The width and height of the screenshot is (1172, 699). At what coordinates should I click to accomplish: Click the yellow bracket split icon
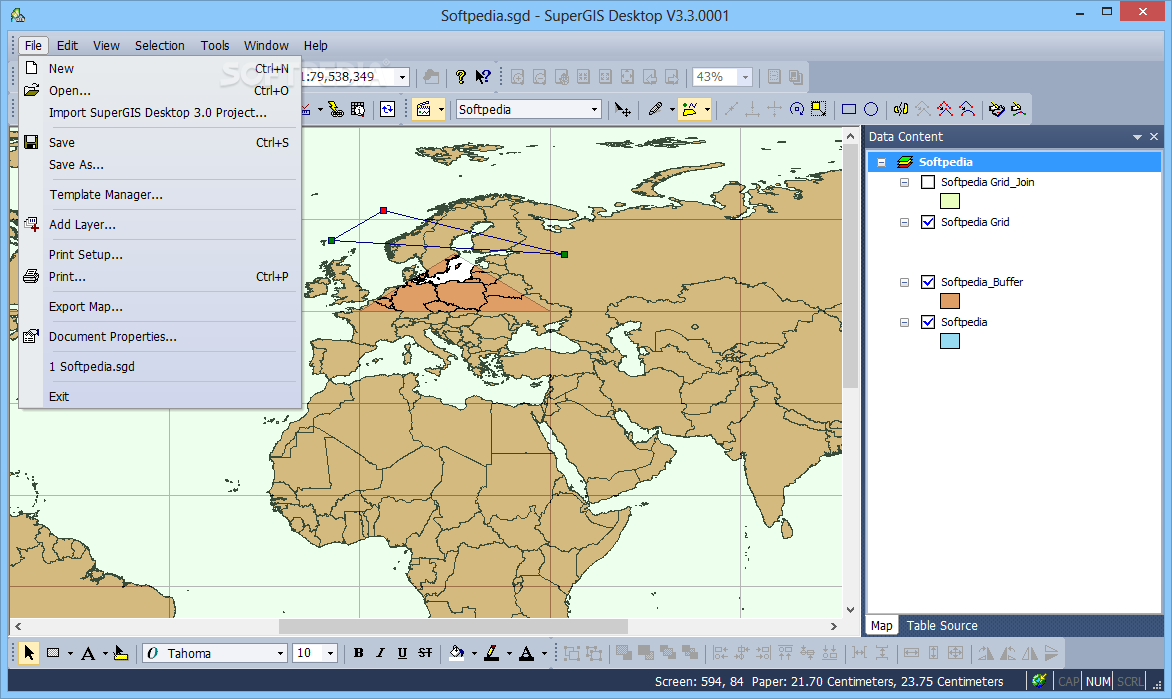click(x=901, y=109)
